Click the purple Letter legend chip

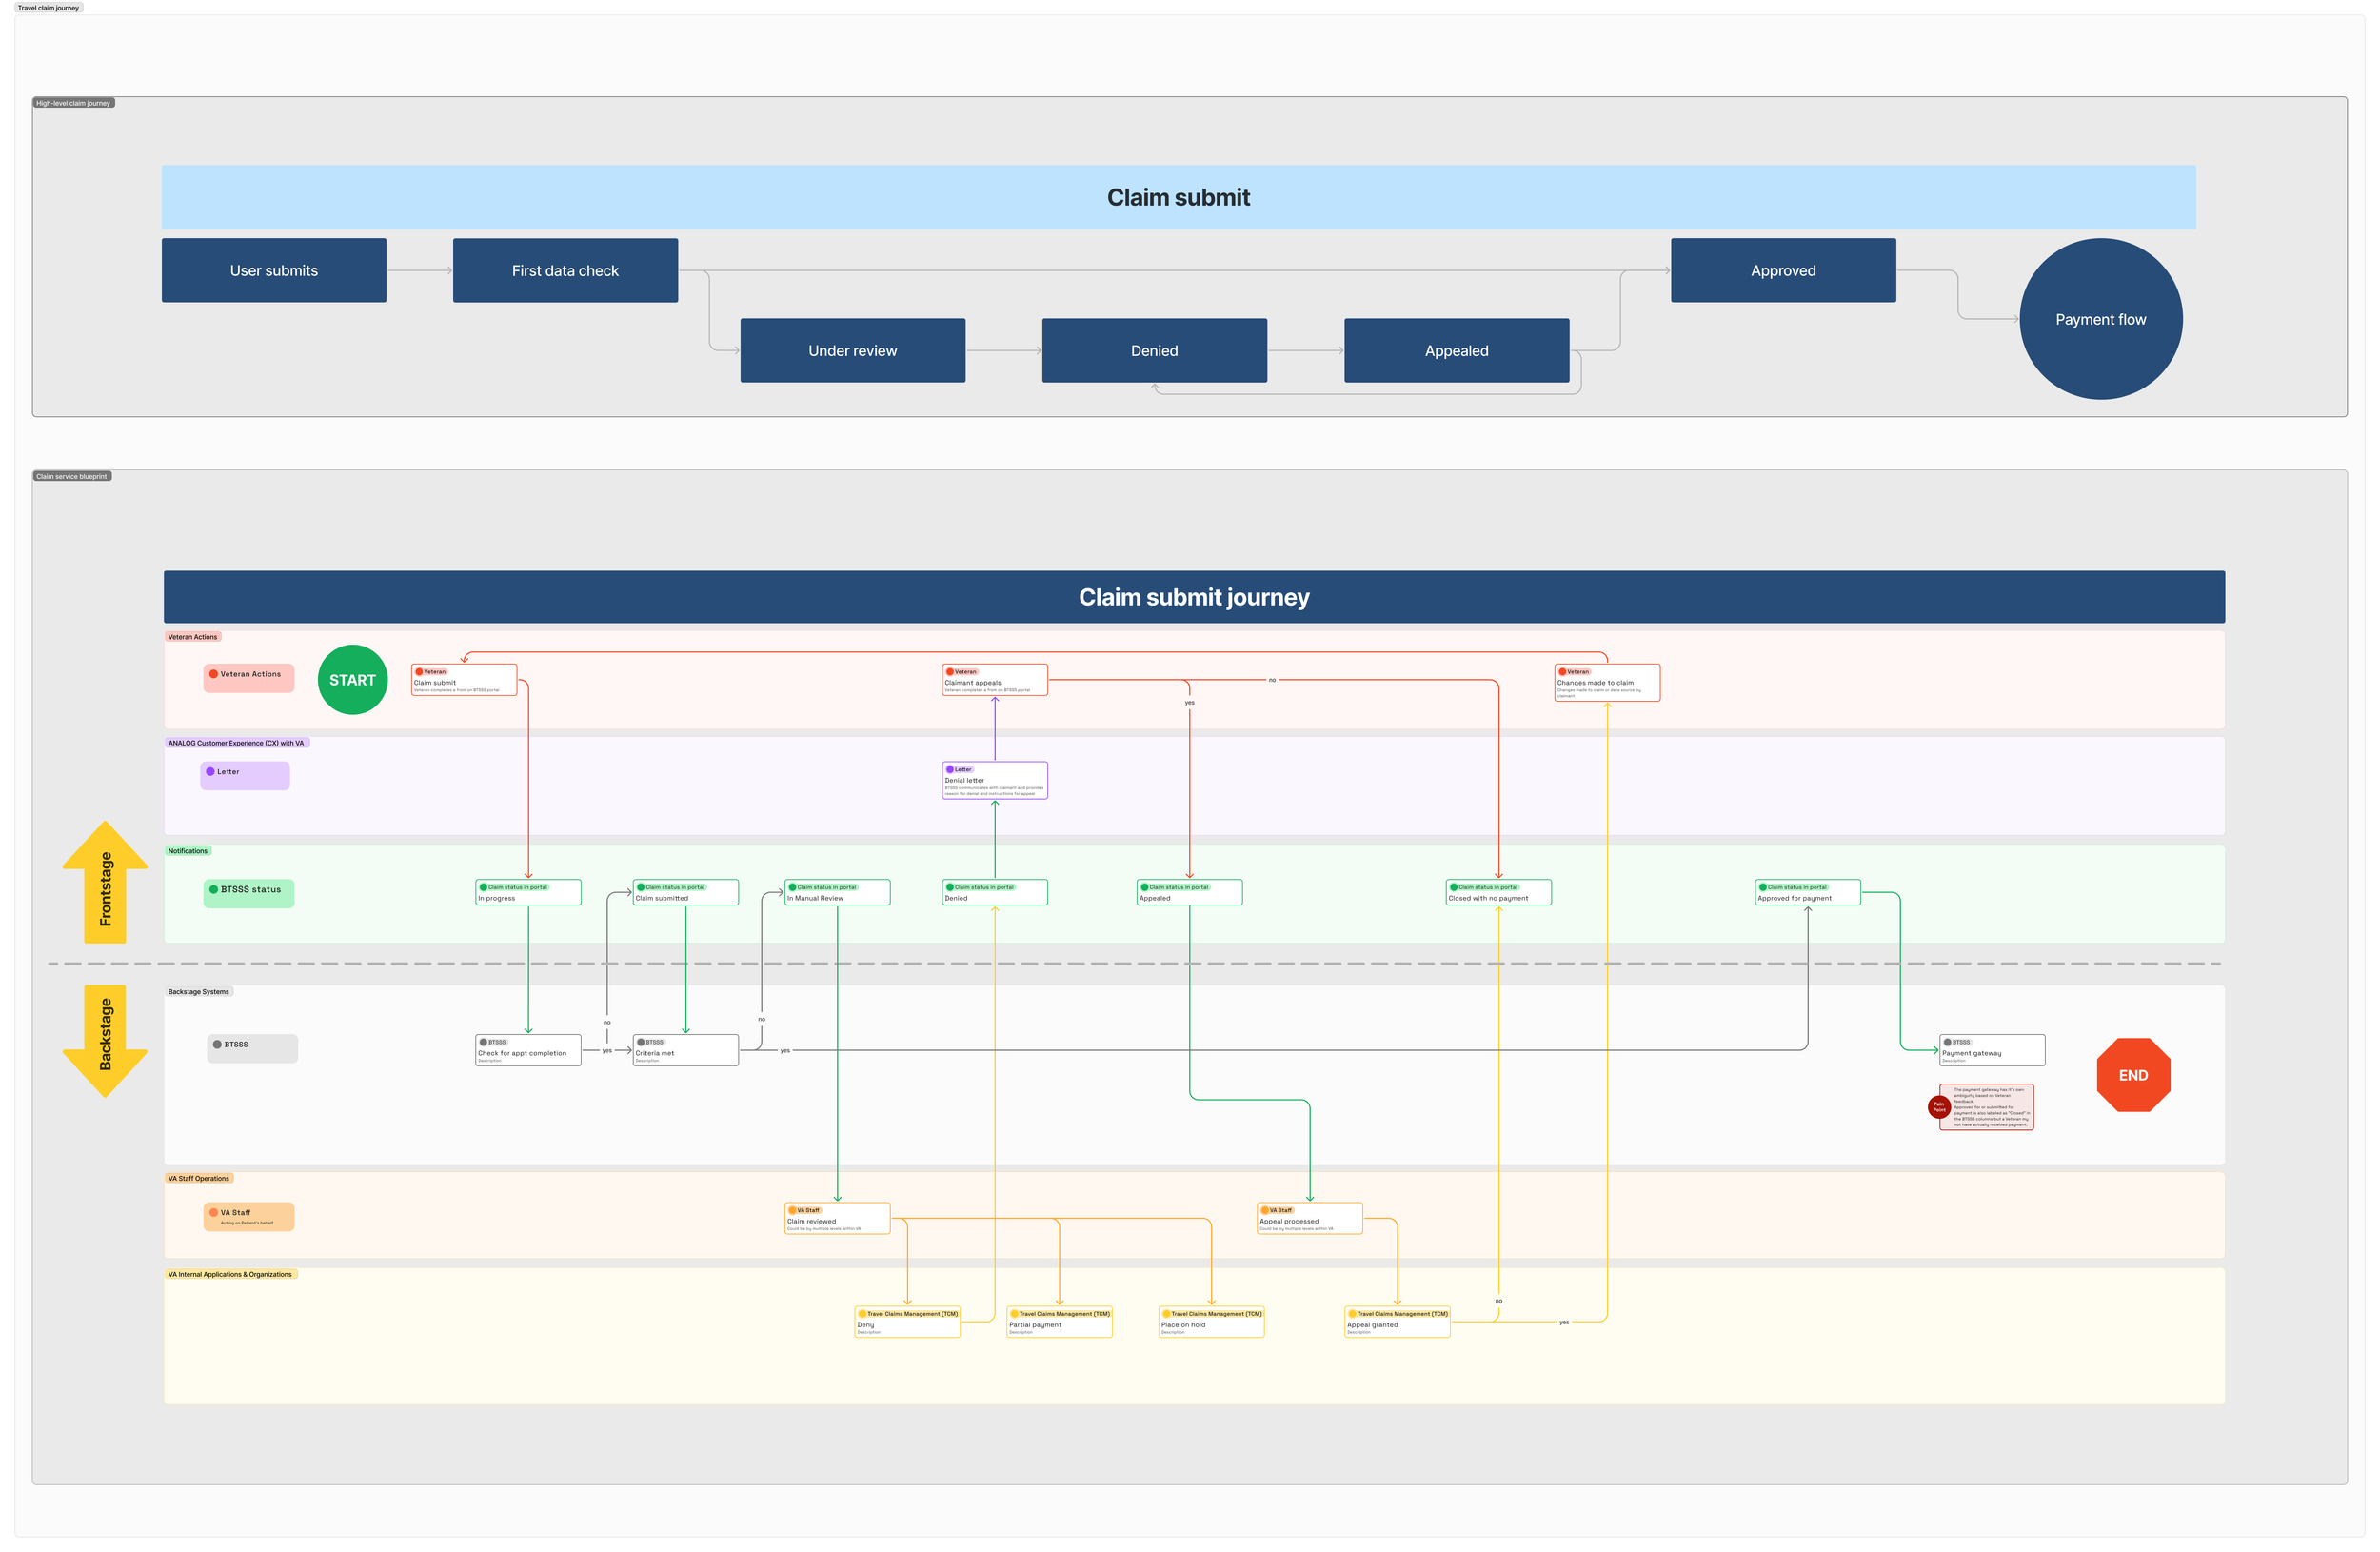click(245, 775)
